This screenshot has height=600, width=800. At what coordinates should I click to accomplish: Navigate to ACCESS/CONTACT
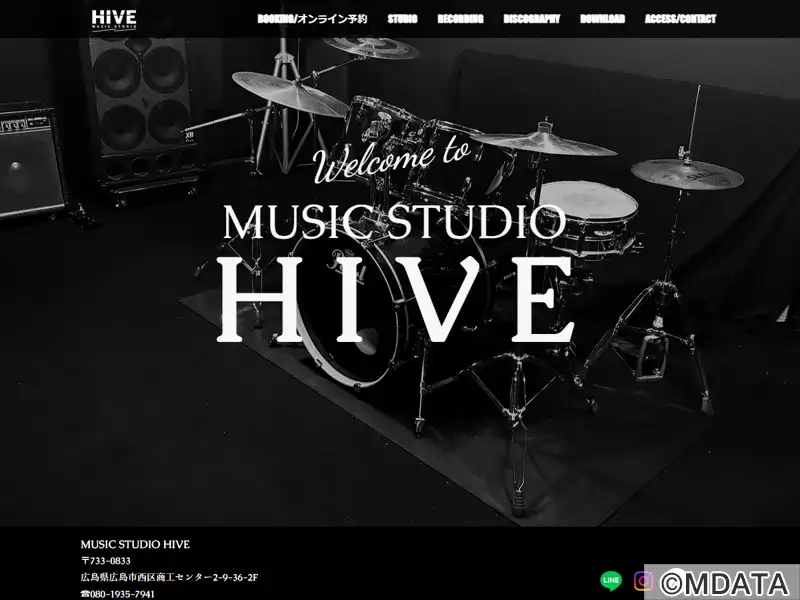[681, 19]
